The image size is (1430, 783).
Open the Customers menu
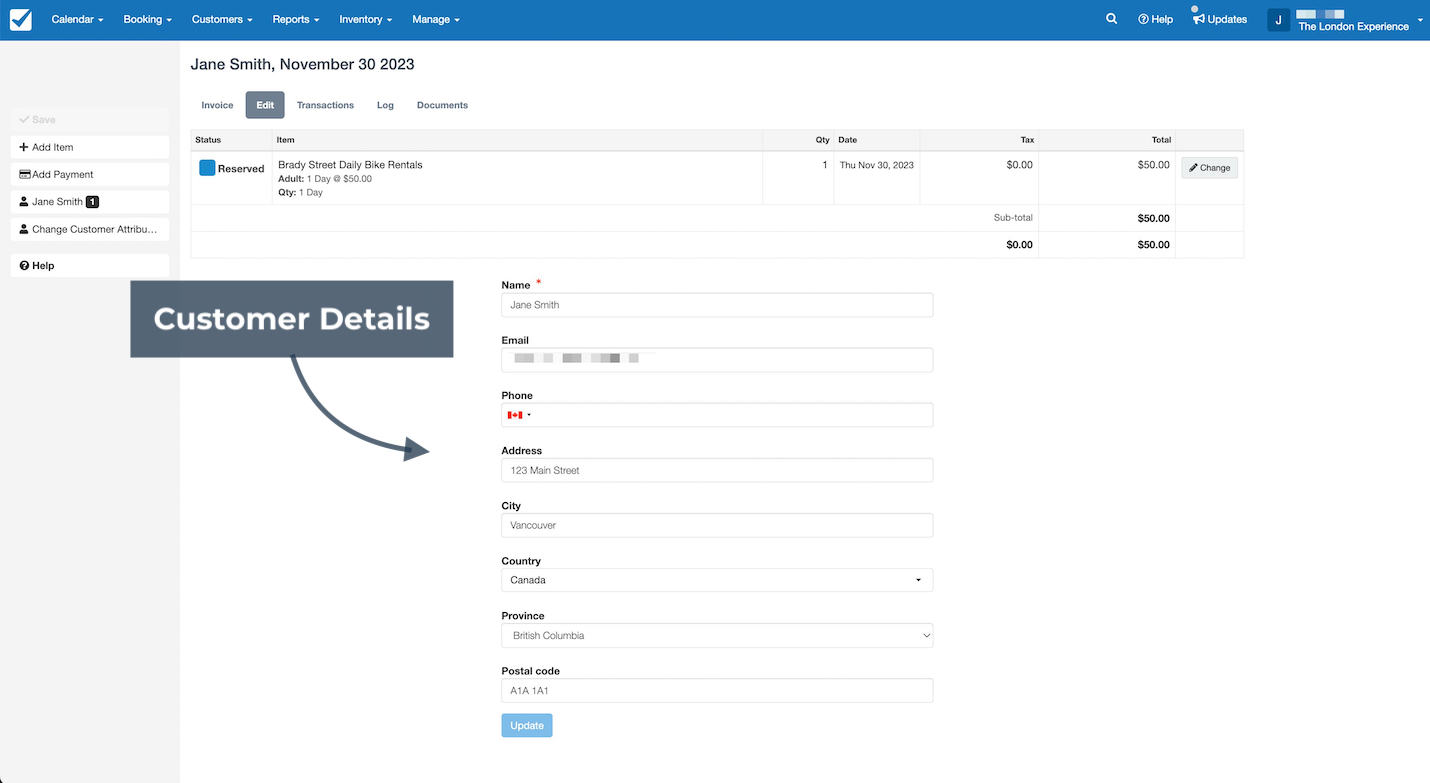pyautogui.click(x=222, y=19)
